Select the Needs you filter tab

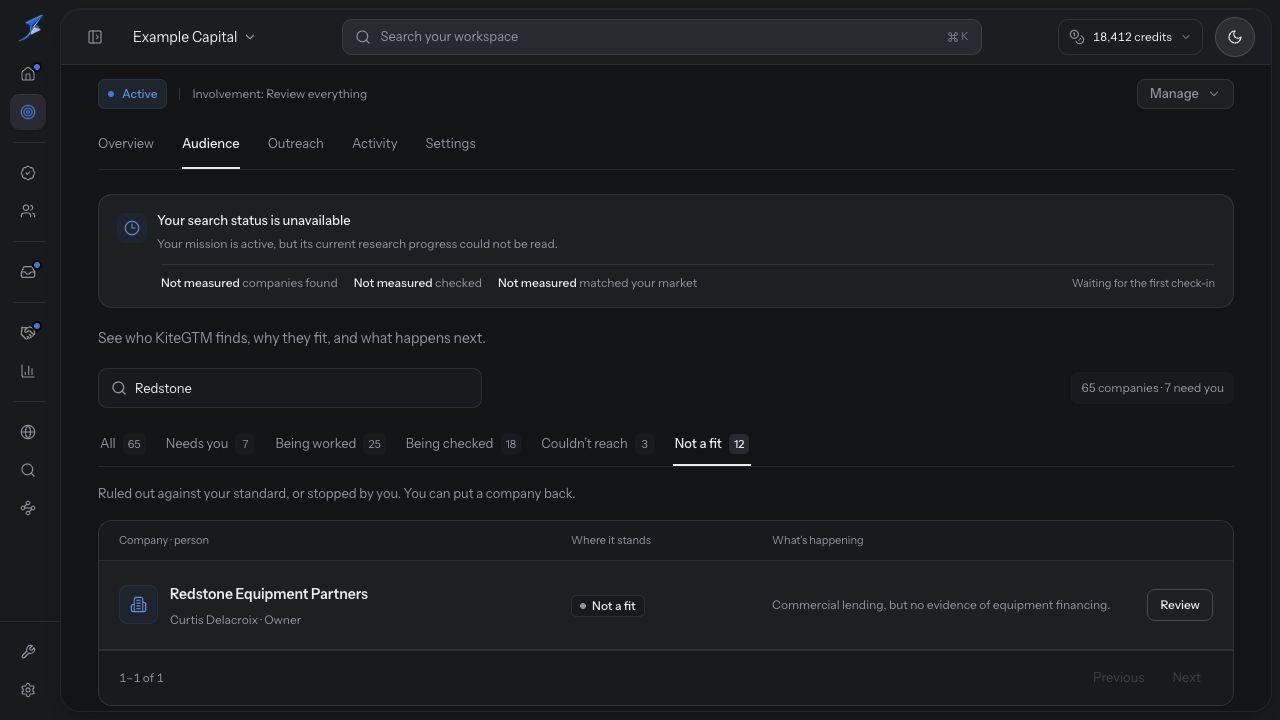(210, 444)
